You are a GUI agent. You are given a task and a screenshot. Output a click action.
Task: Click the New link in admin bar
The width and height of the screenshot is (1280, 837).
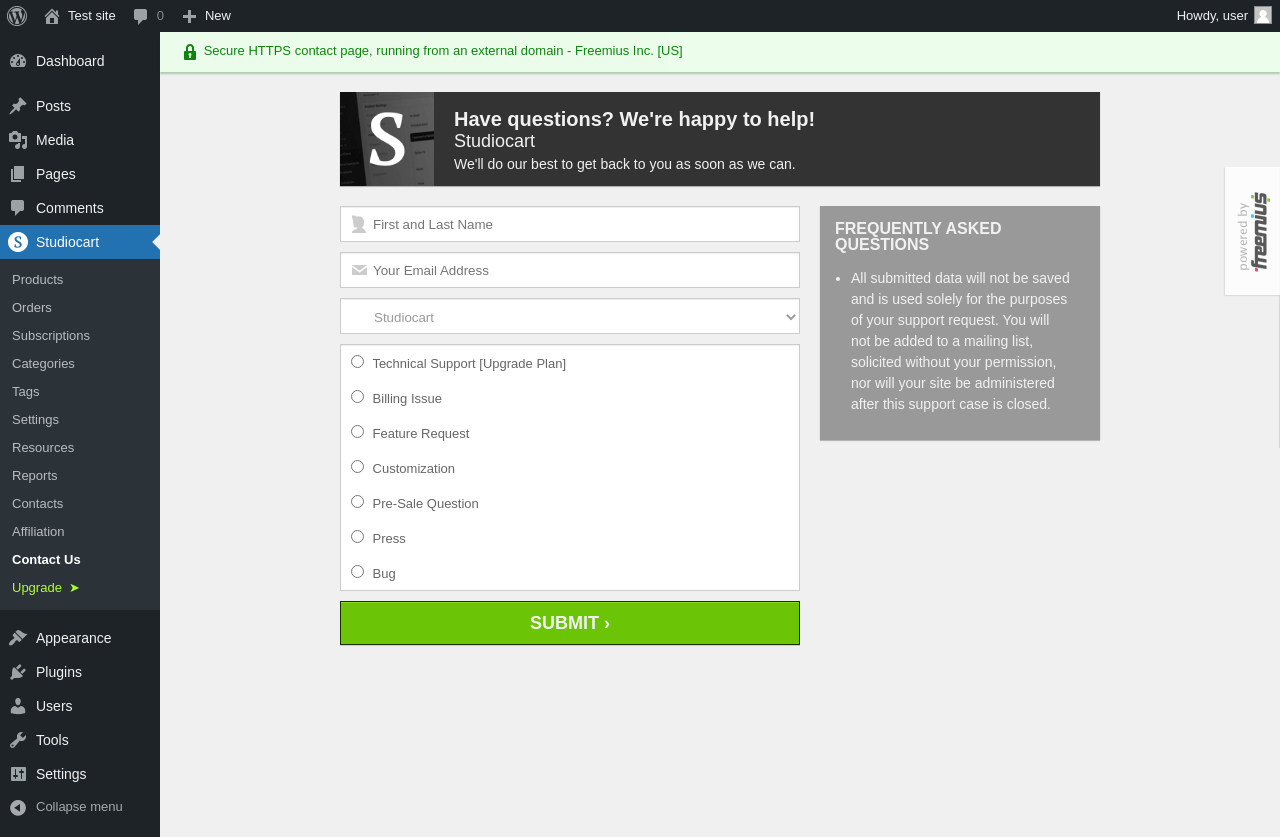(218, 16)
